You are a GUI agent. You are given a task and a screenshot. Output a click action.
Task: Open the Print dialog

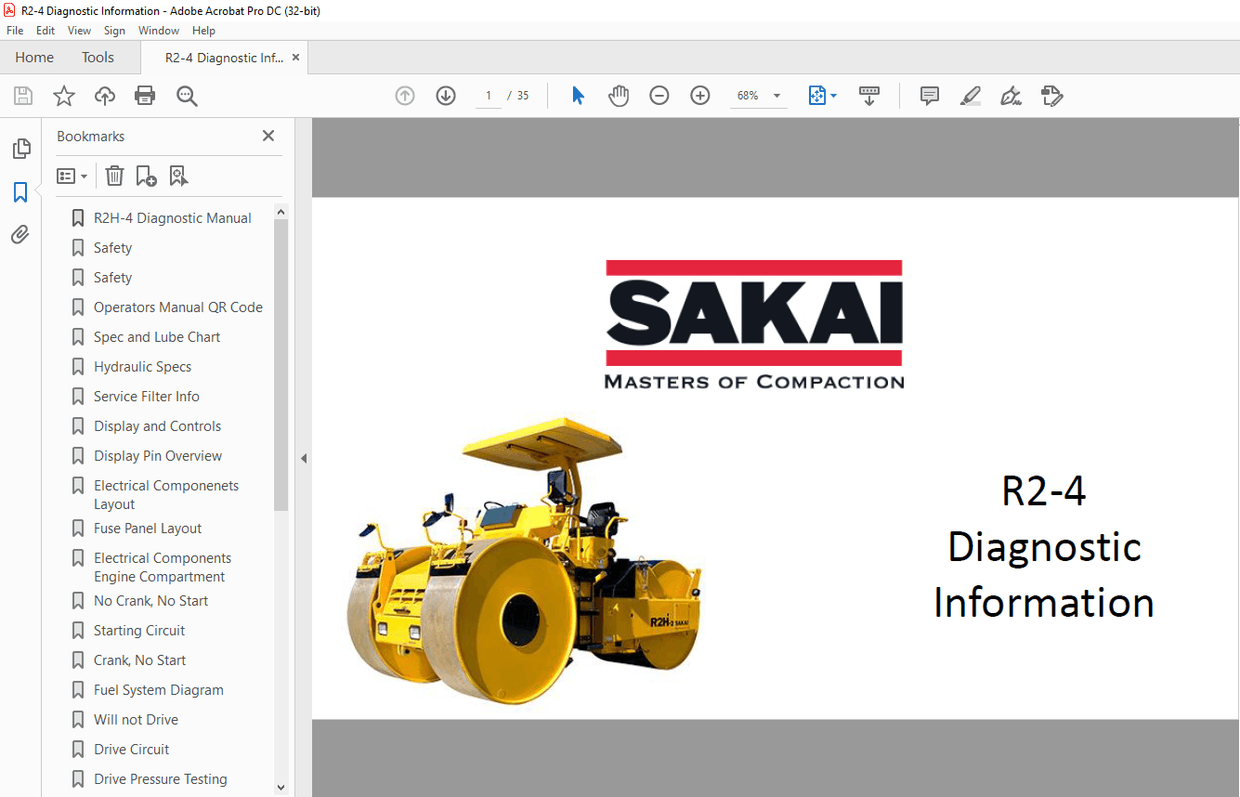click(144, 95)
